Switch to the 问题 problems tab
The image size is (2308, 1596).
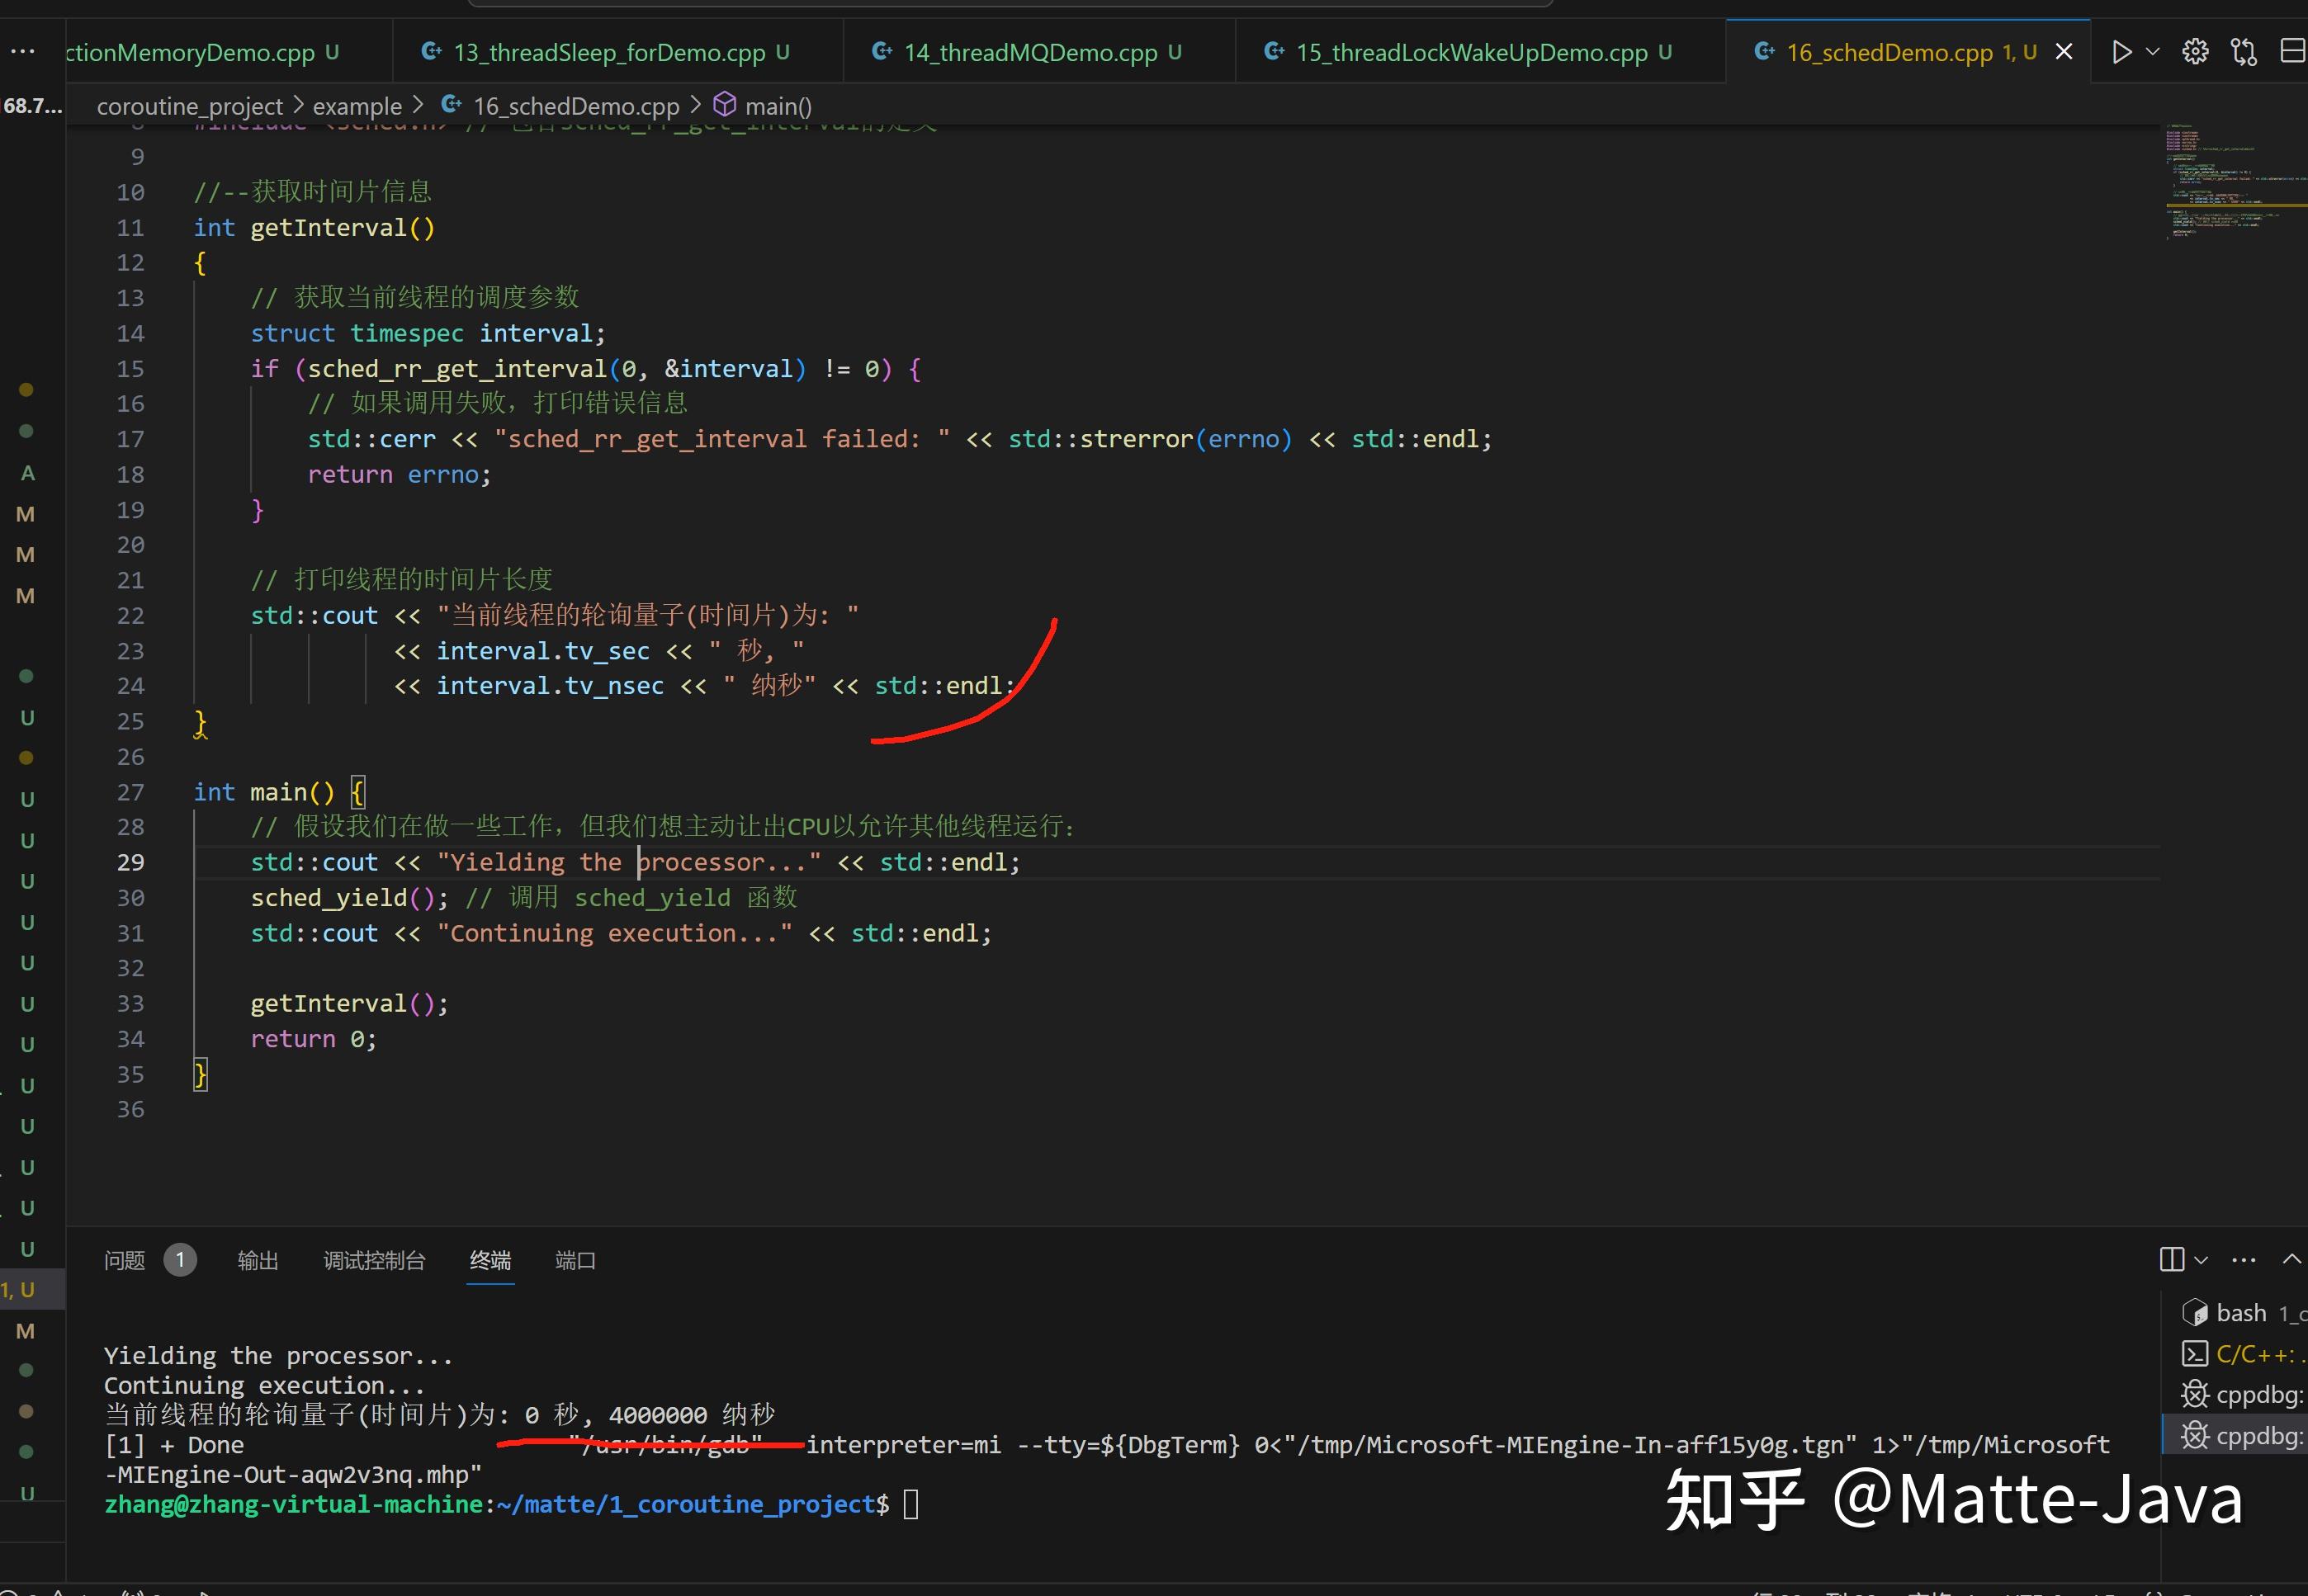(x=125, y=1260)
